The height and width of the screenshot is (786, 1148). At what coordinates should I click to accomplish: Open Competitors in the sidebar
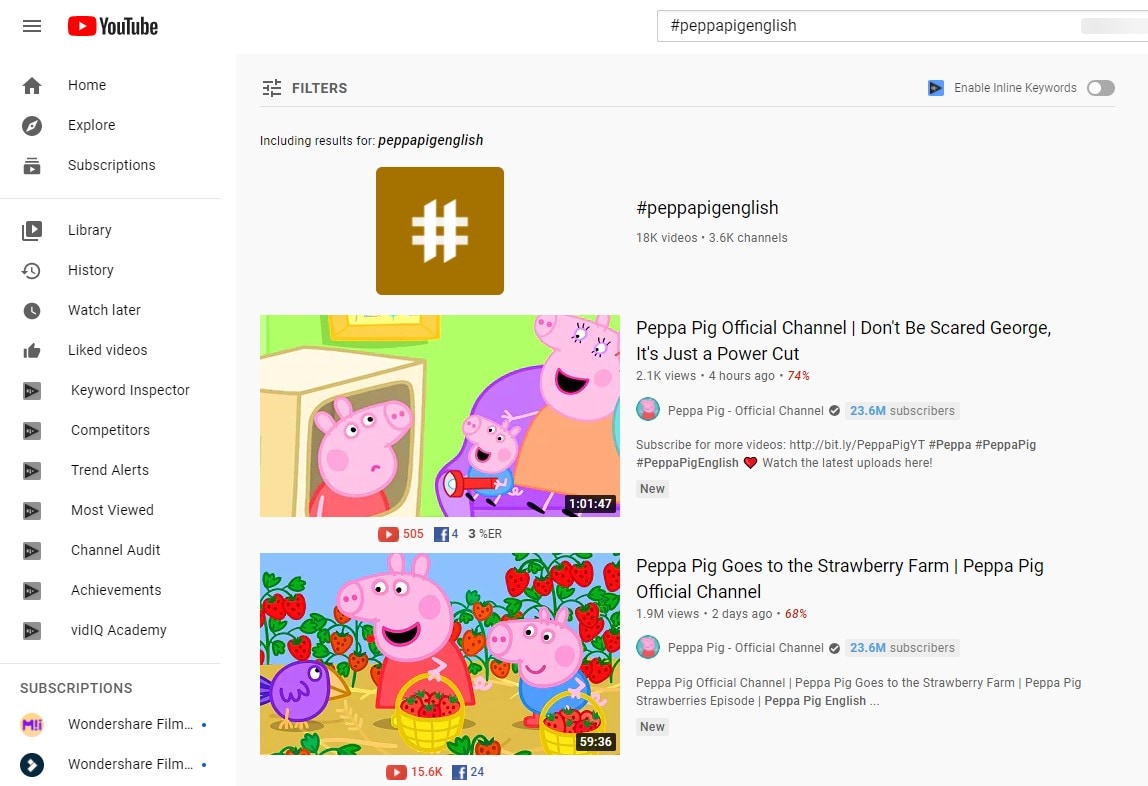(x=110, y=430)
